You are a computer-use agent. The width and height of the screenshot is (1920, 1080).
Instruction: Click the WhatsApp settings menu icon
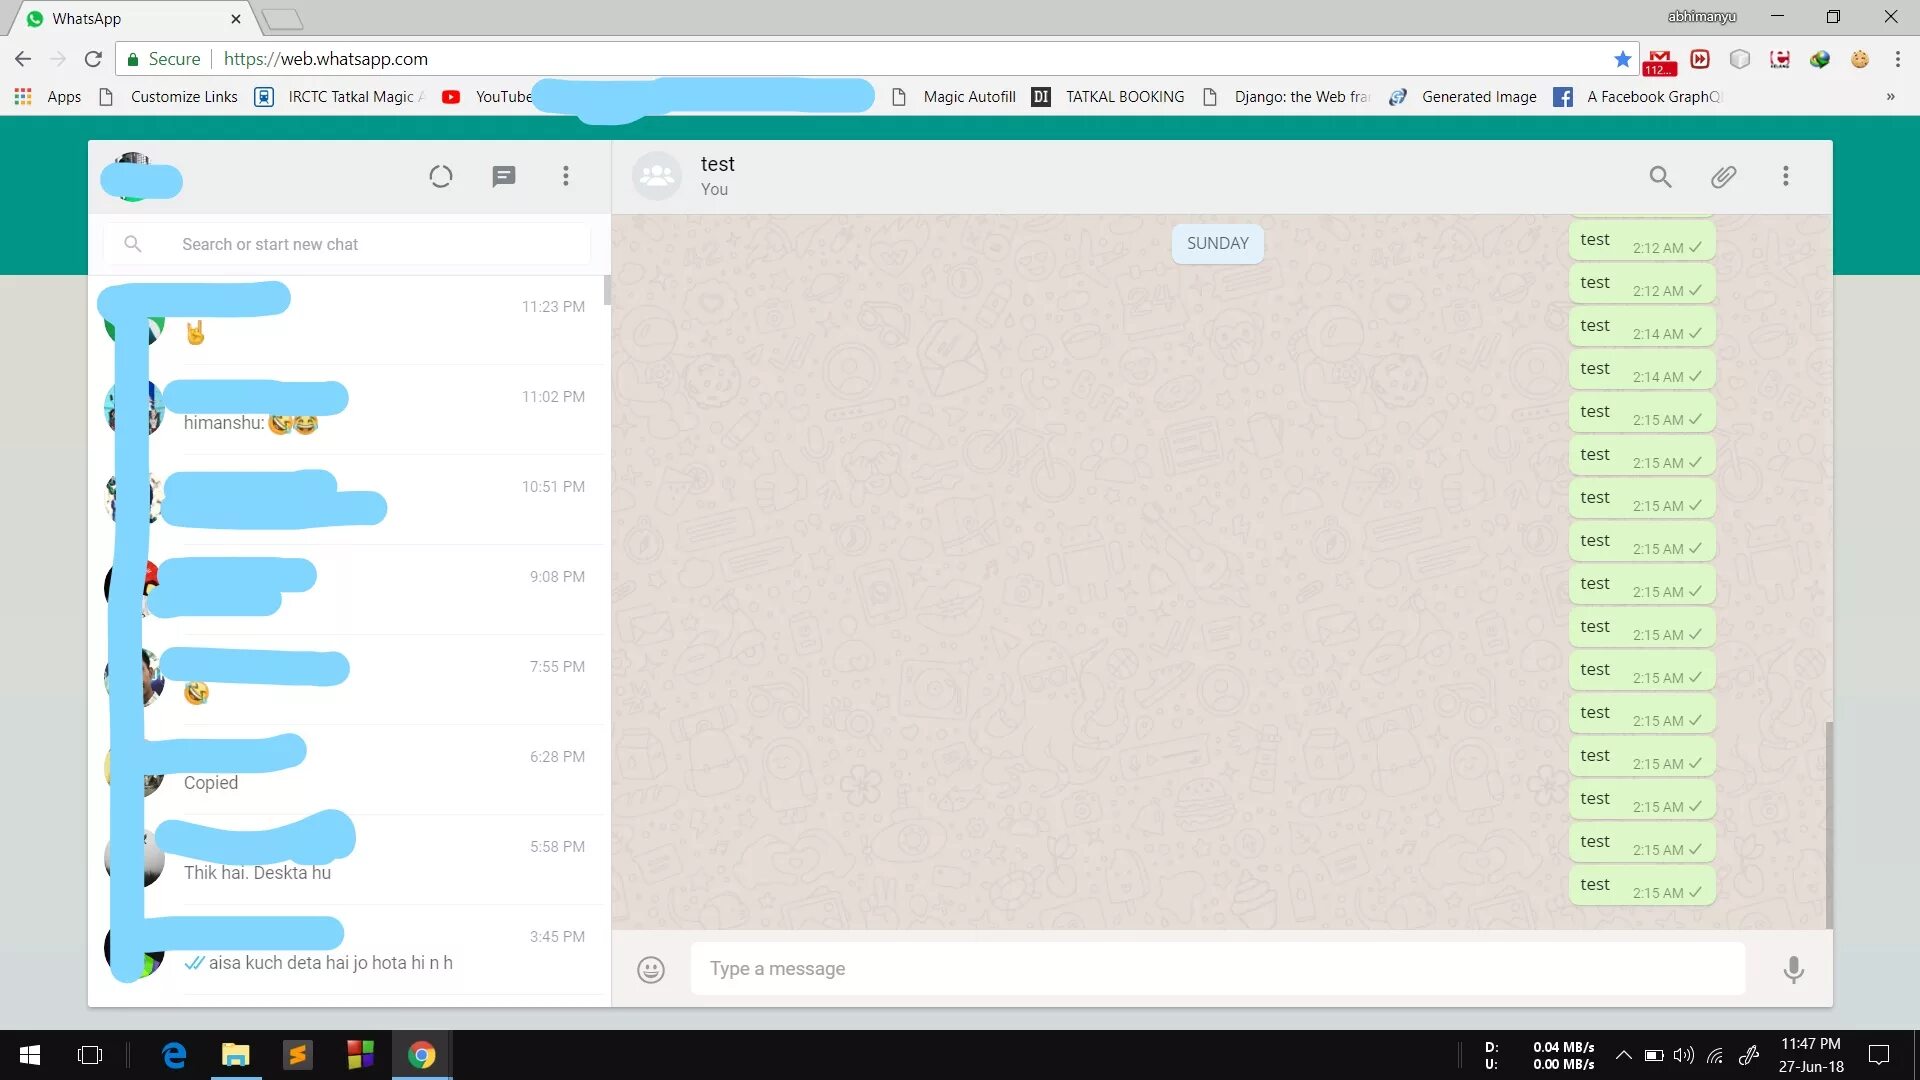564,175
